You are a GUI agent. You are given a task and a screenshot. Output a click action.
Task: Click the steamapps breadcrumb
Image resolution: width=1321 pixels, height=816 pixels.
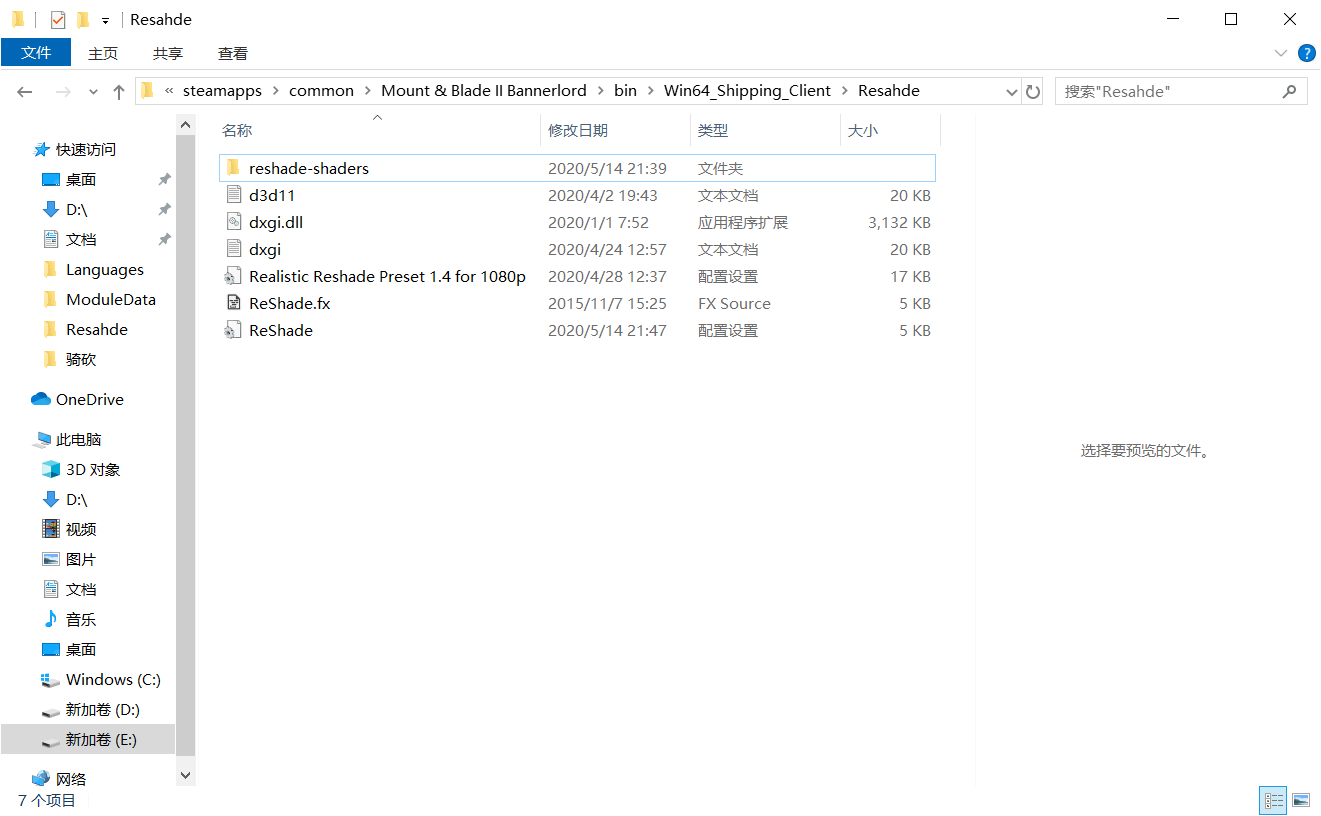coord(222,90)
